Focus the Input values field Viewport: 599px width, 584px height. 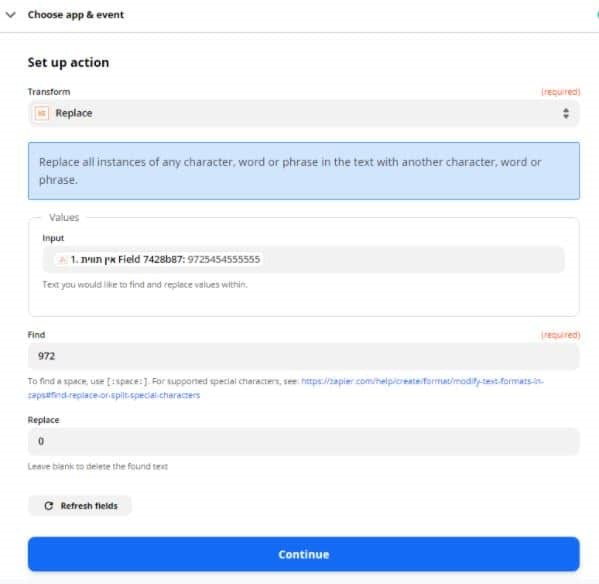(303, 259)
